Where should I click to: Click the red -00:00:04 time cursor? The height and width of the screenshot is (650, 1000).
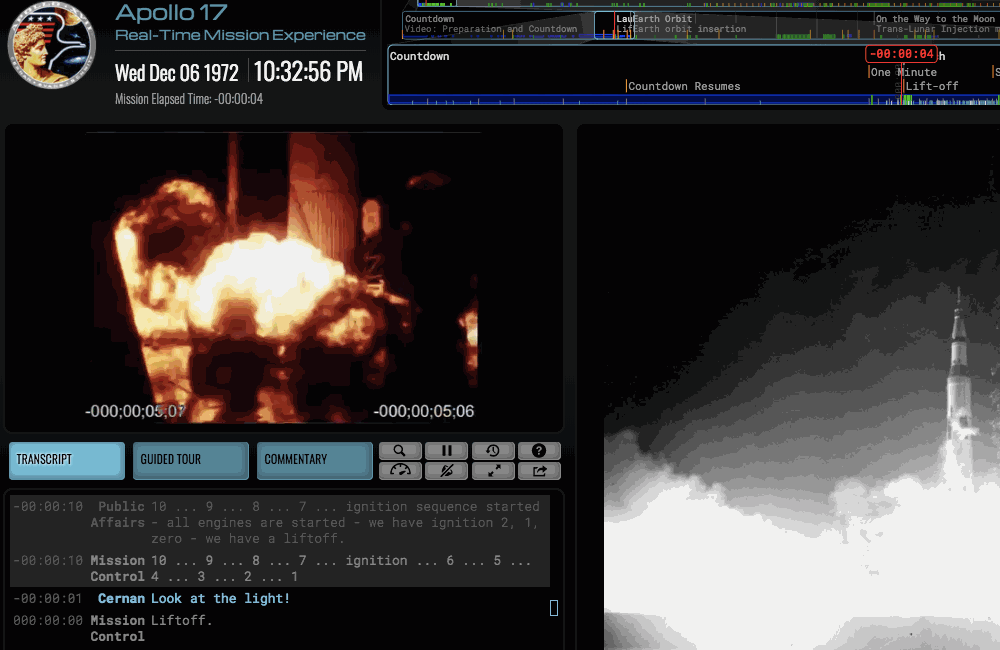tap(901, 54)
